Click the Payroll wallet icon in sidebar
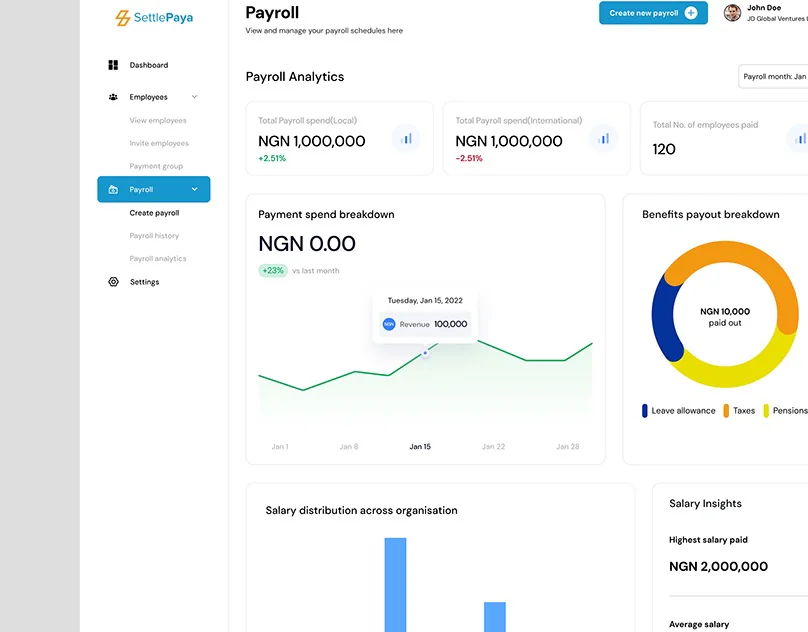Screen dimensions: 808x632 (x=113, y=190)
